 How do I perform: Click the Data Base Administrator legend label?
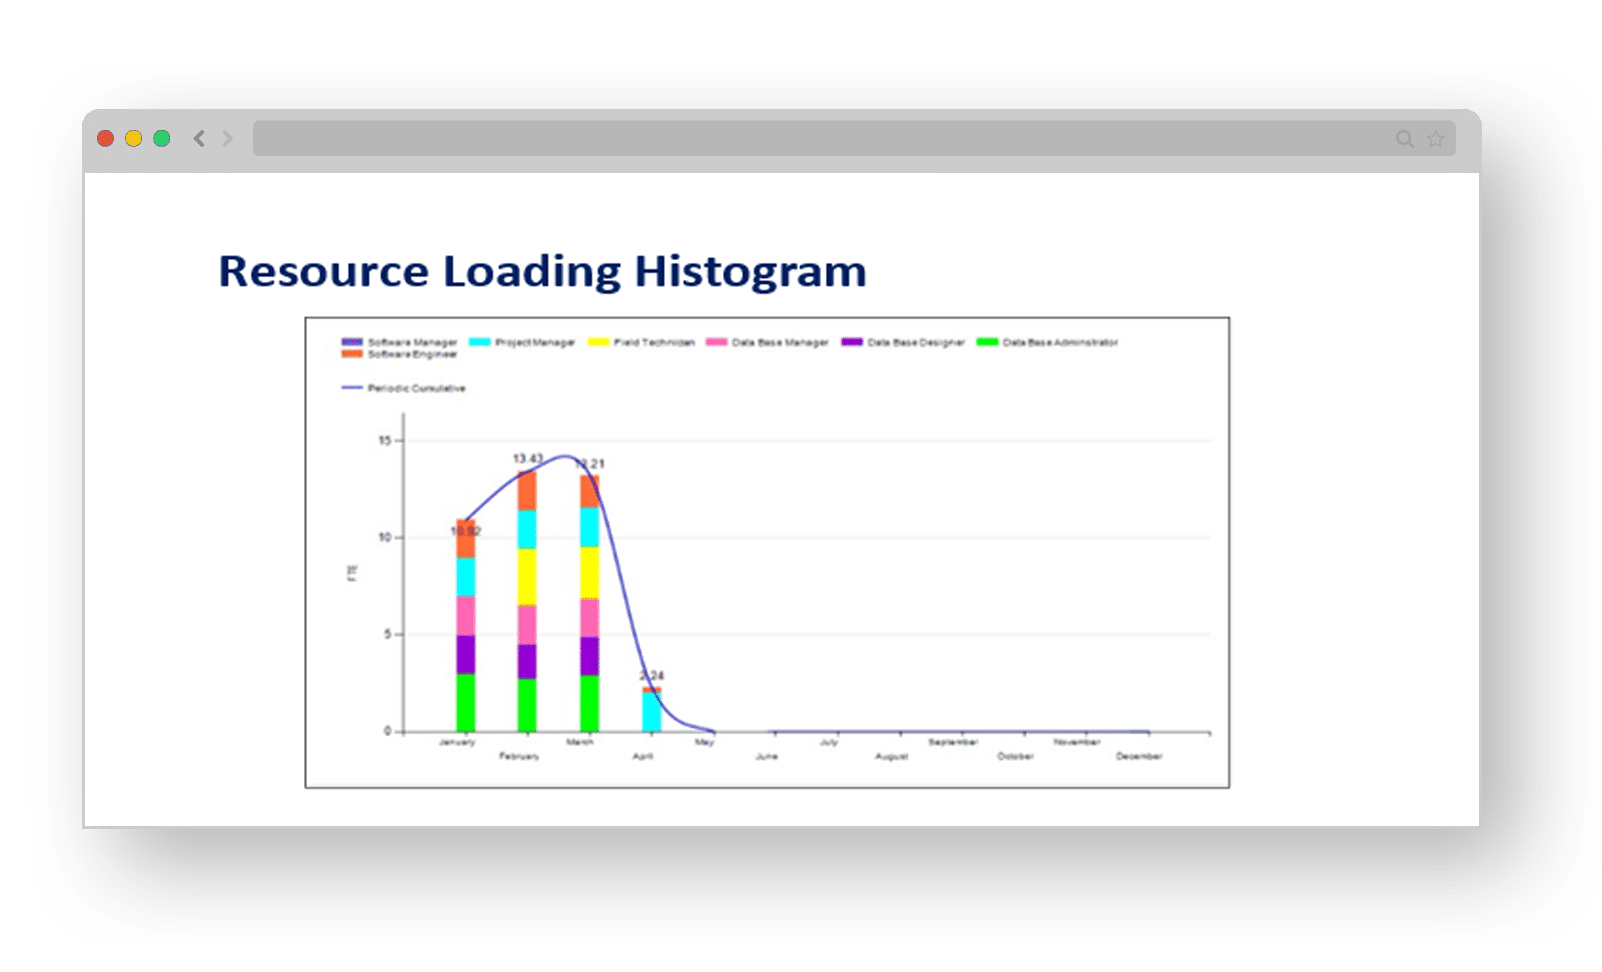click(x=1060, y=342)
